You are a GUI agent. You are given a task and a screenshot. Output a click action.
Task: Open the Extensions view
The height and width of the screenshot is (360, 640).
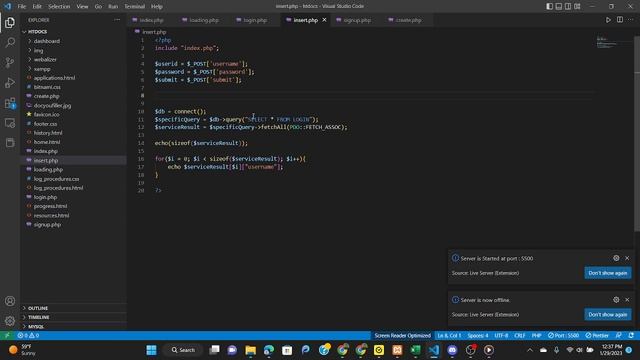10,103
